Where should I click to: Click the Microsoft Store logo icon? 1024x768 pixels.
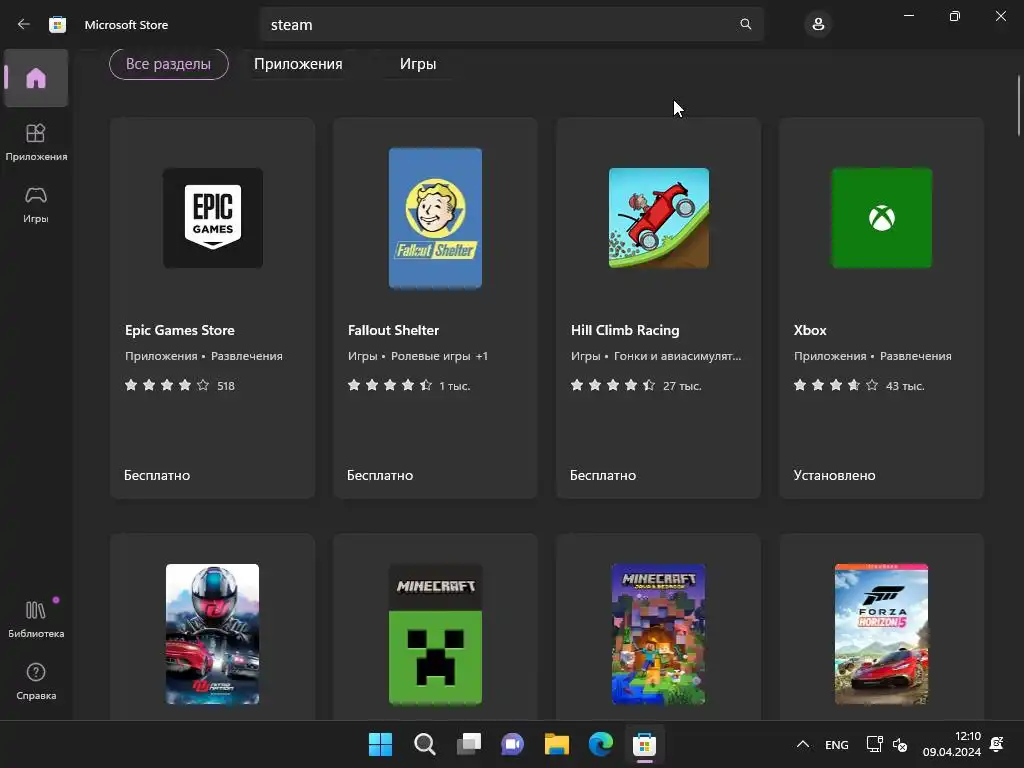(x=57, y=25)
